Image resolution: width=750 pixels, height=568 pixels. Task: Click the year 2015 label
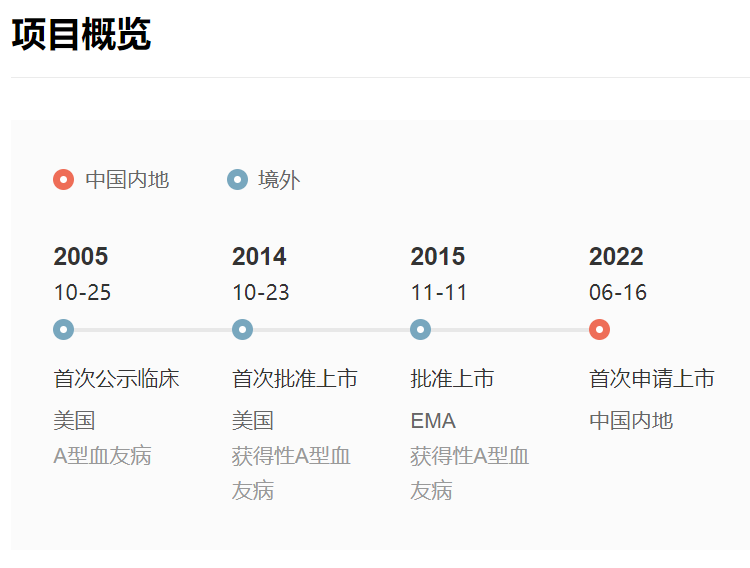(x=438, y=256)
